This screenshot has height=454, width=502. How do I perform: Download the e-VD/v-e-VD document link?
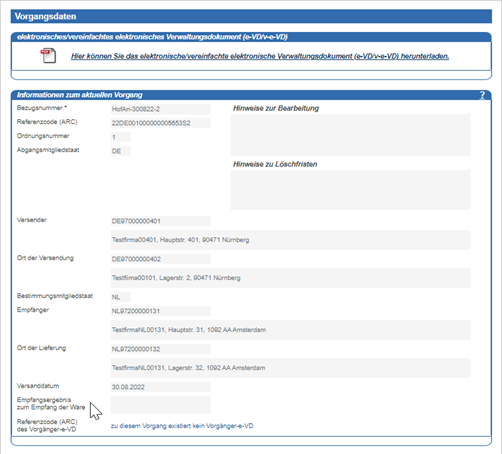(260, 56)
